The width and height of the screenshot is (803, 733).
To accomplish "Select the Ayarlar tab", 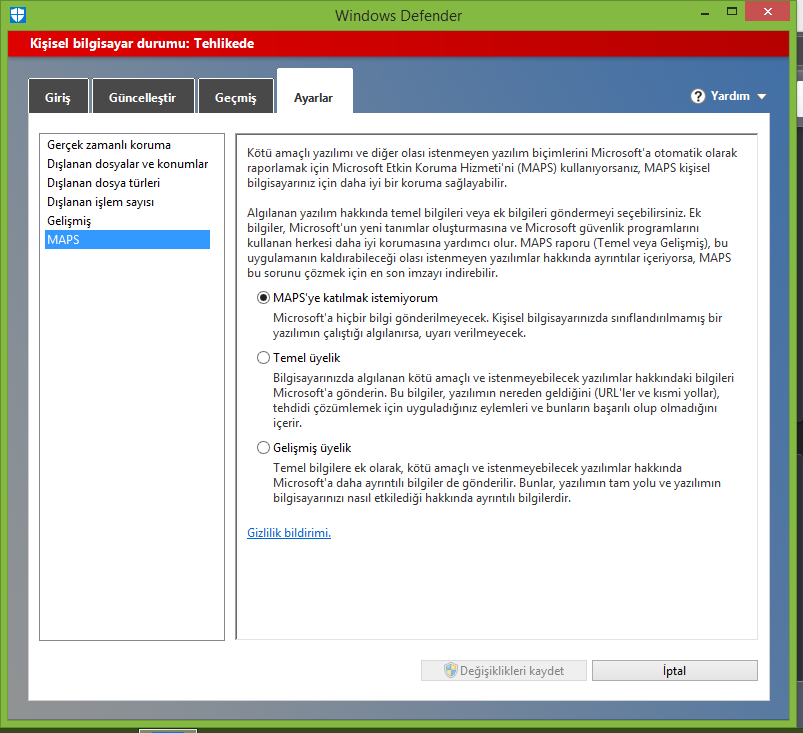I will (314, 91).
